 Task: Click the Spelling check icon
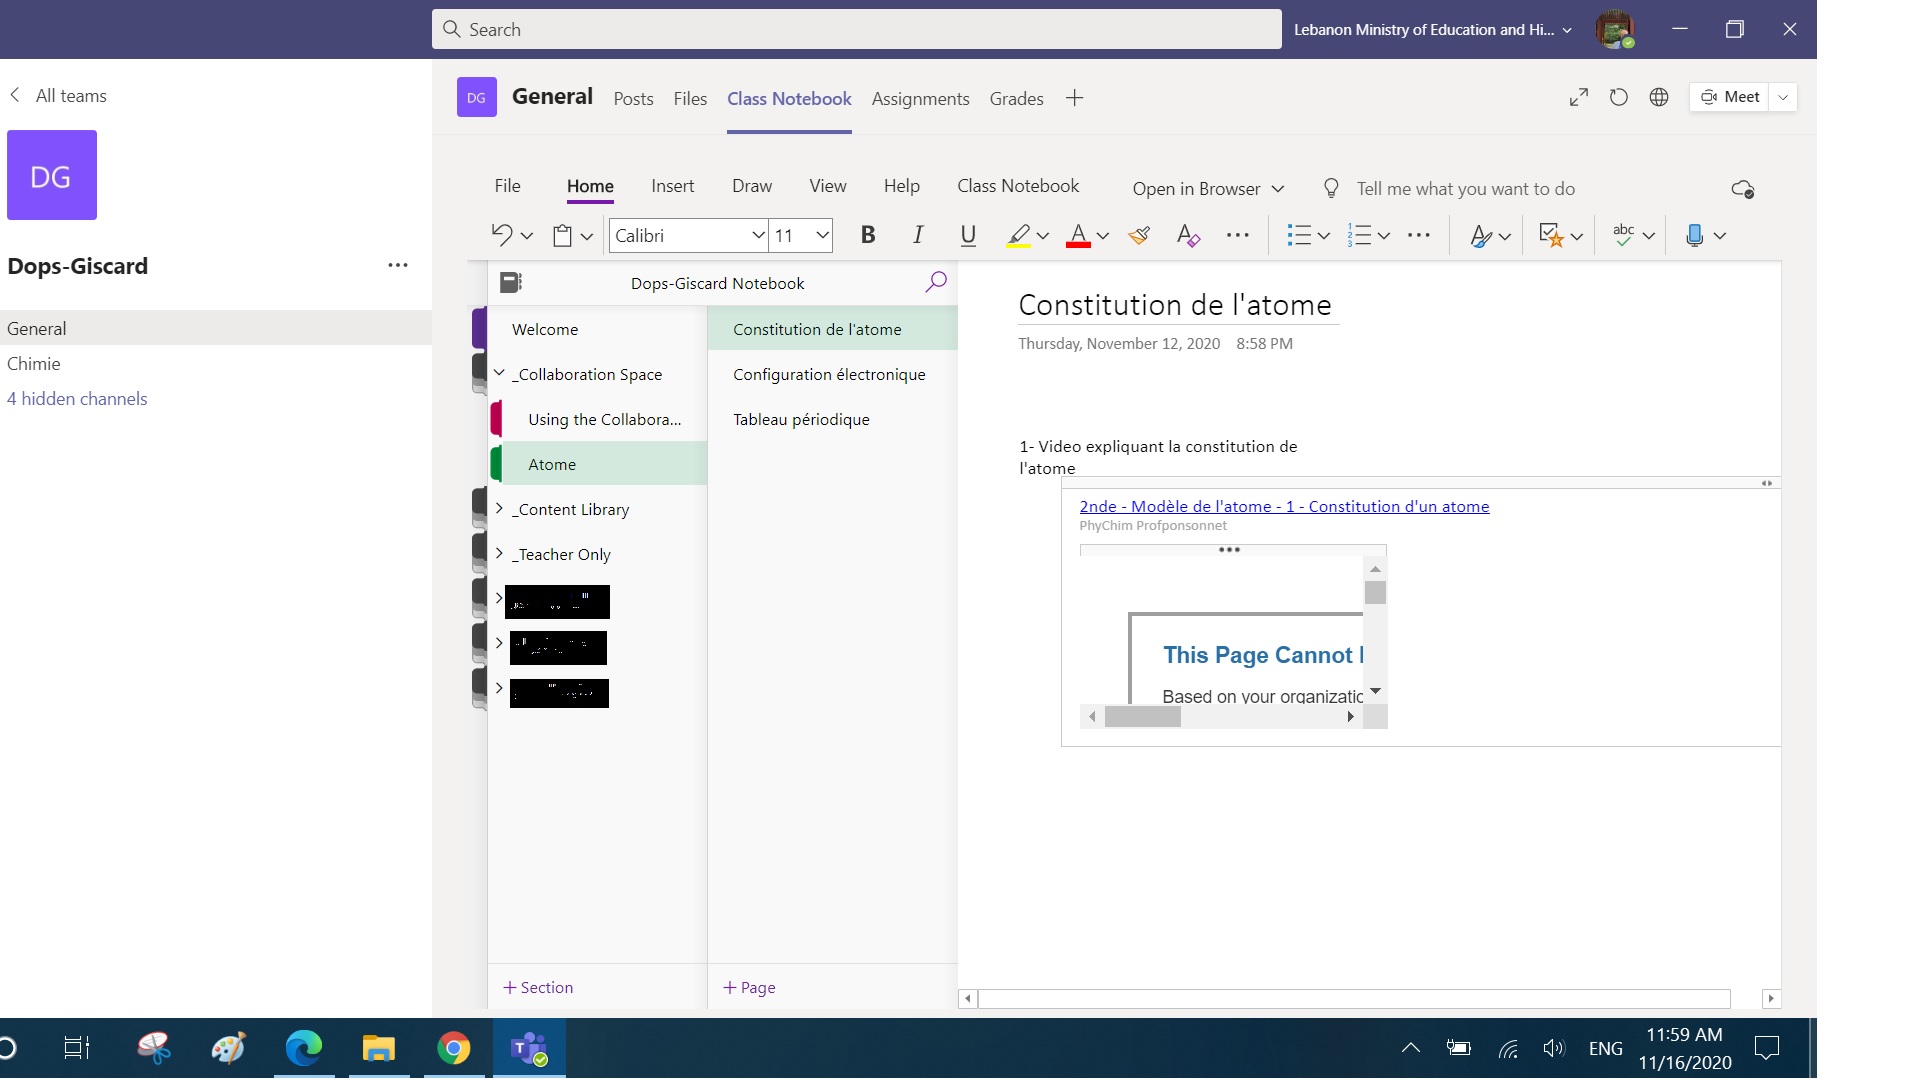pos(1623,235)
